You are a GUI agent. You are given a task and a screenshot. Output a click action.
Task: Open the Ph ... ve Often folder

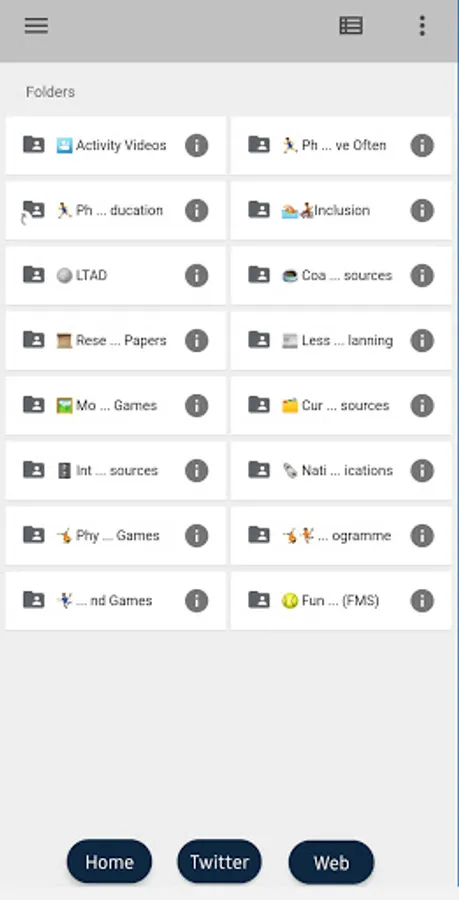(x=341, y=145)
